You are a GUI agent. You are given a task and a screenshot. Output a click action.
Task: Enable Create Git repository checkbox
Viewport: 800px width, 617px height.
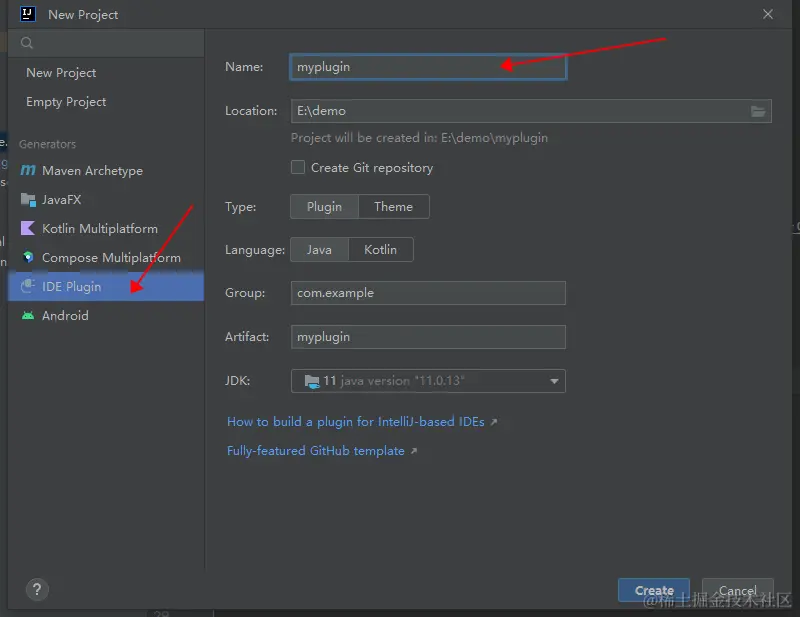click(298, 167)
